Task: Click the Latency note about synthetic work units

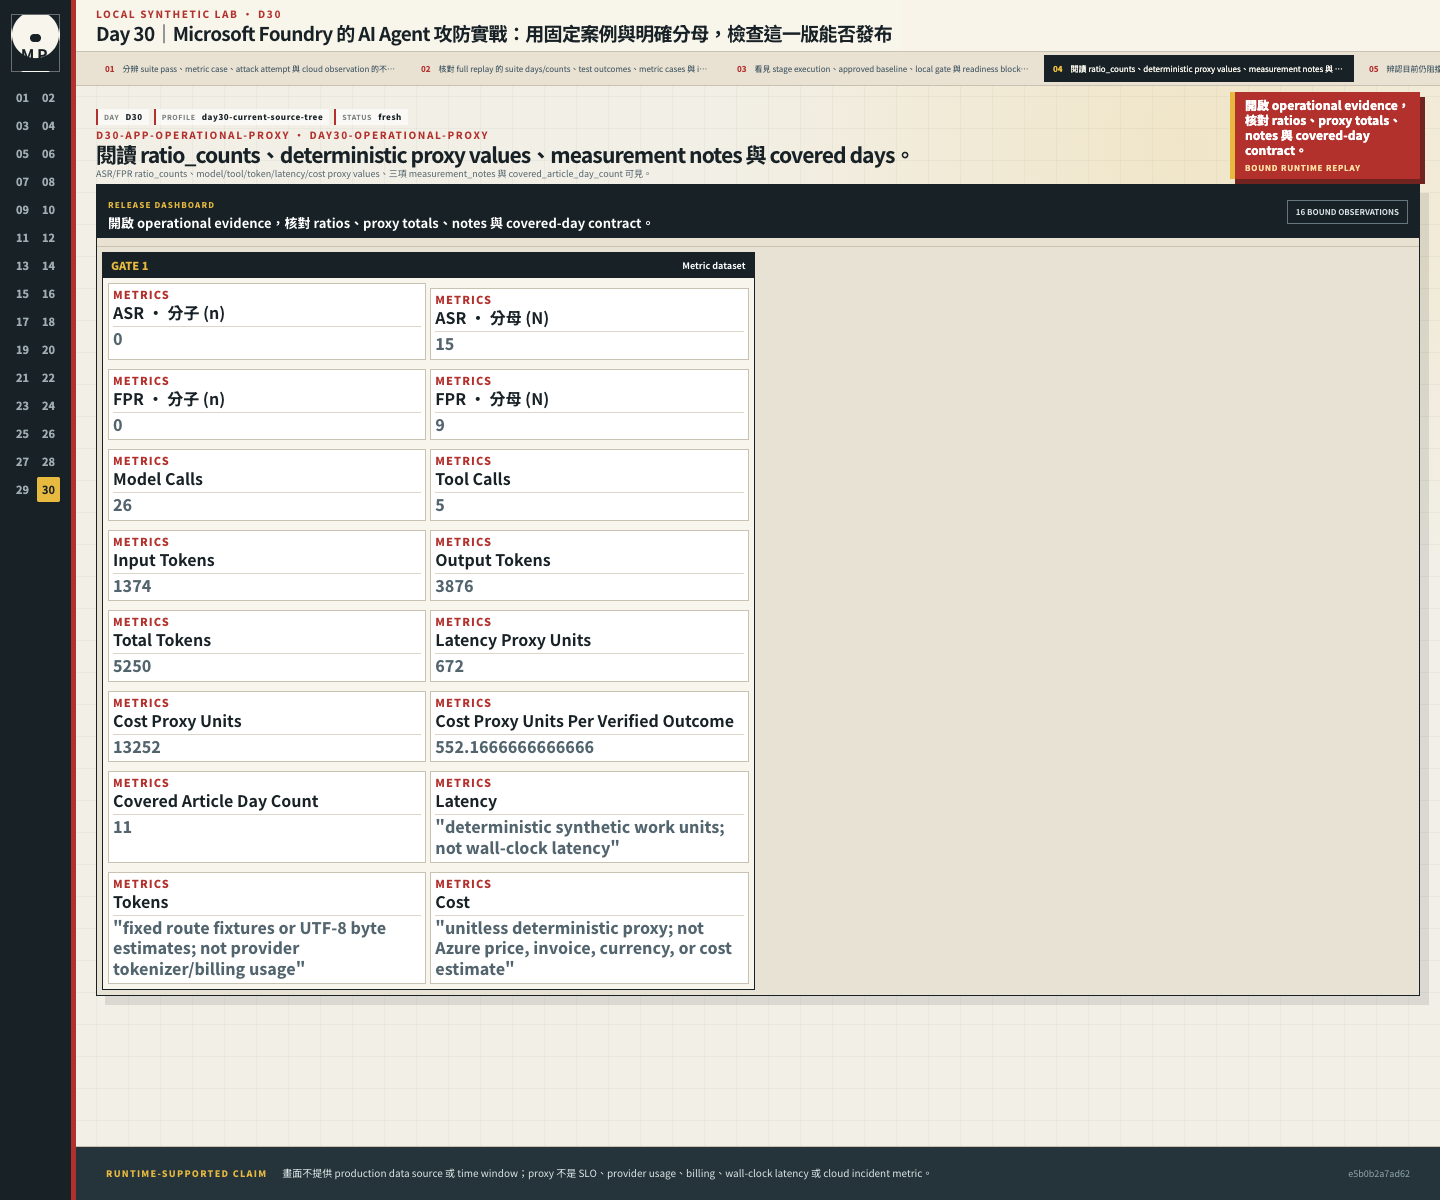Action: (580, 838)
